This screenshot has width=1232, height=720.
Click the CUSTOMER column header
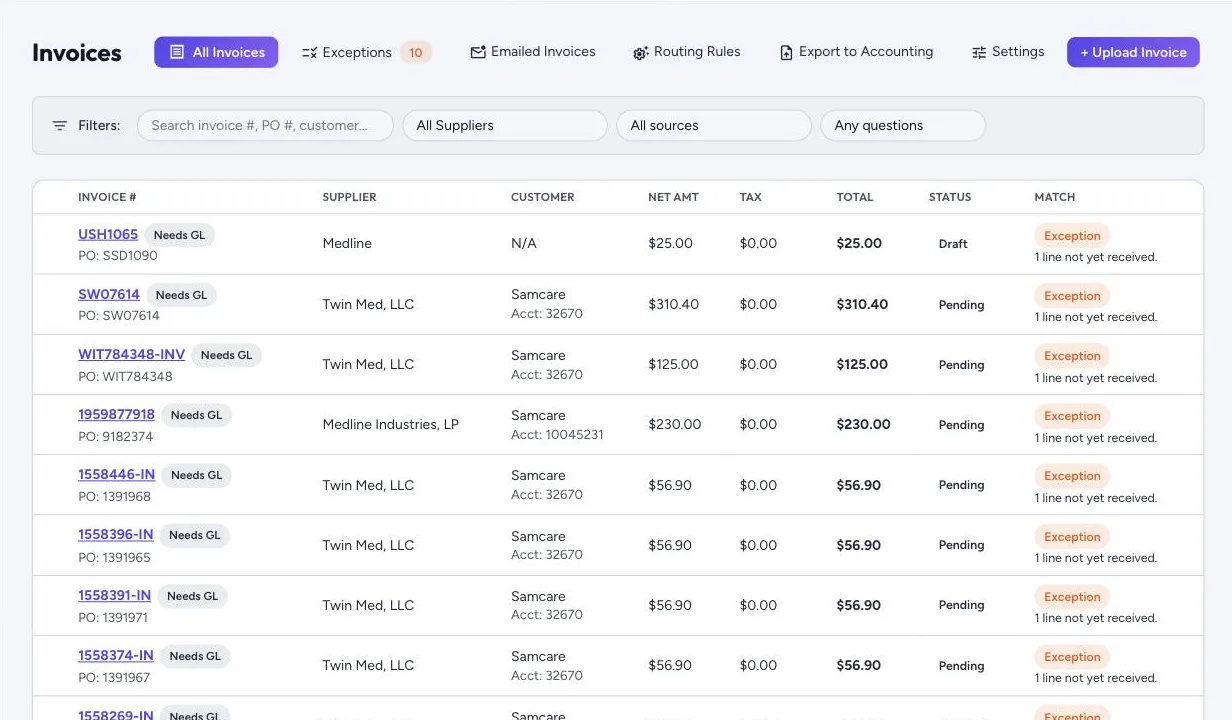click(x=542, y=197)
